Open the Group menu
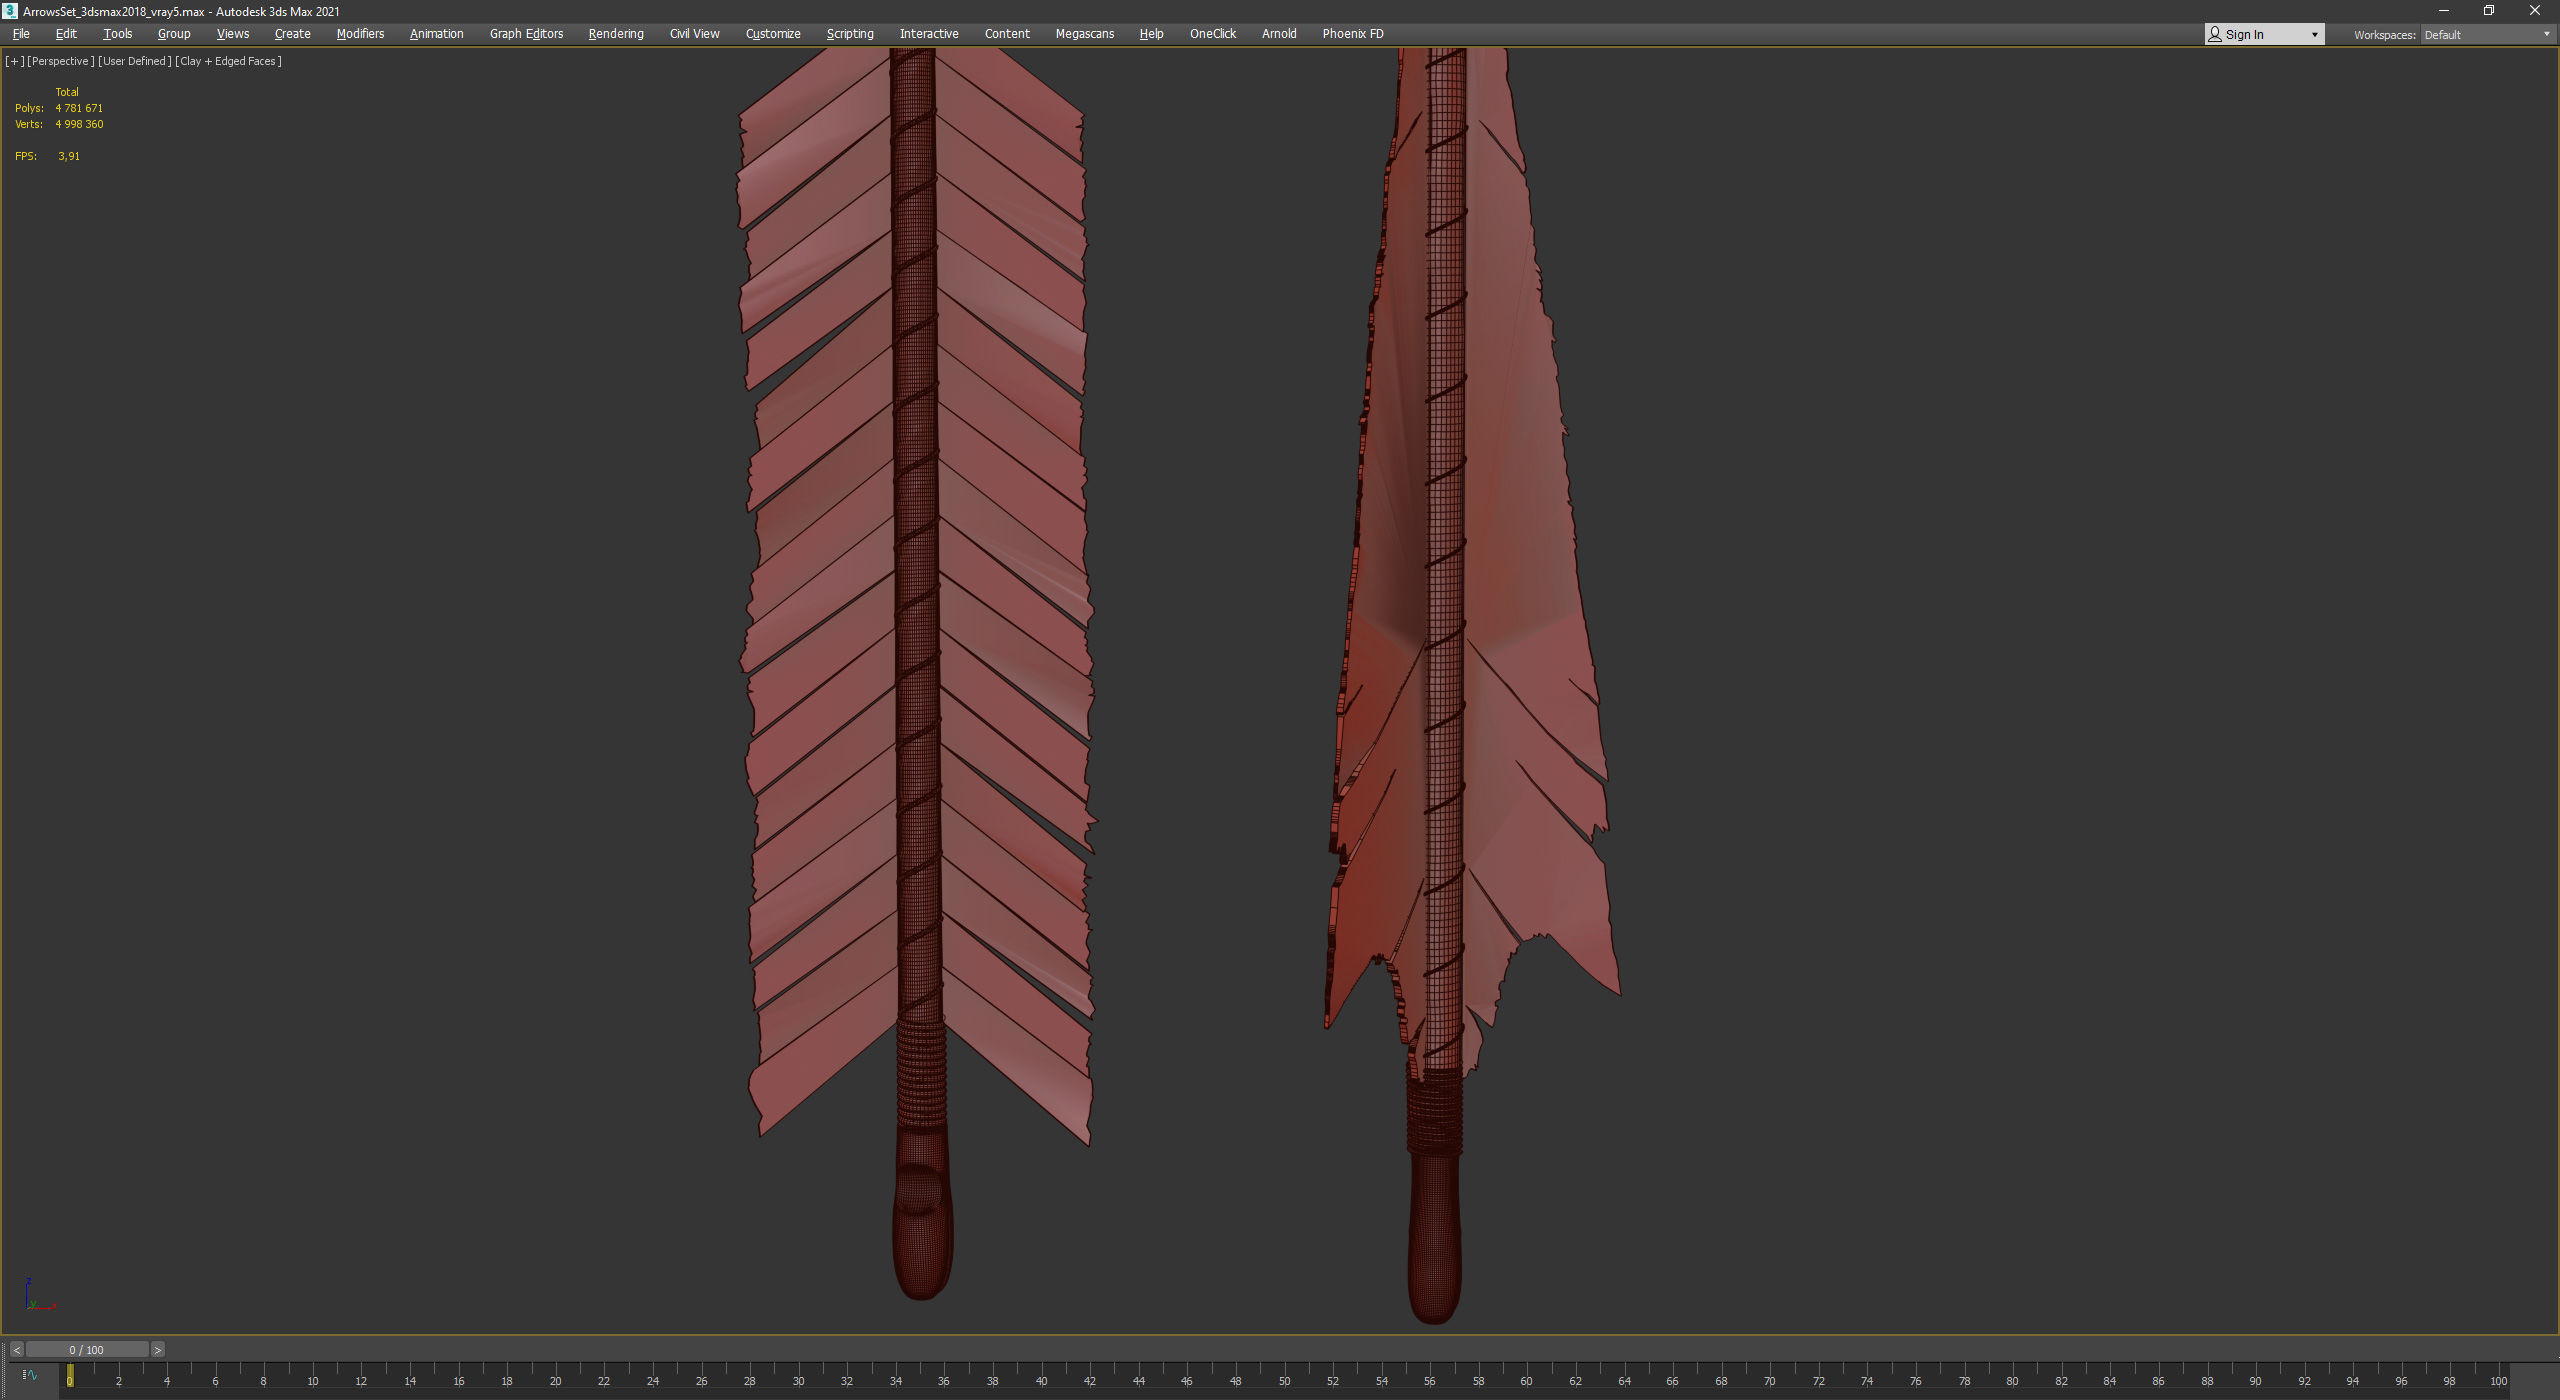 pyautogui.click(x=174, y=34)
